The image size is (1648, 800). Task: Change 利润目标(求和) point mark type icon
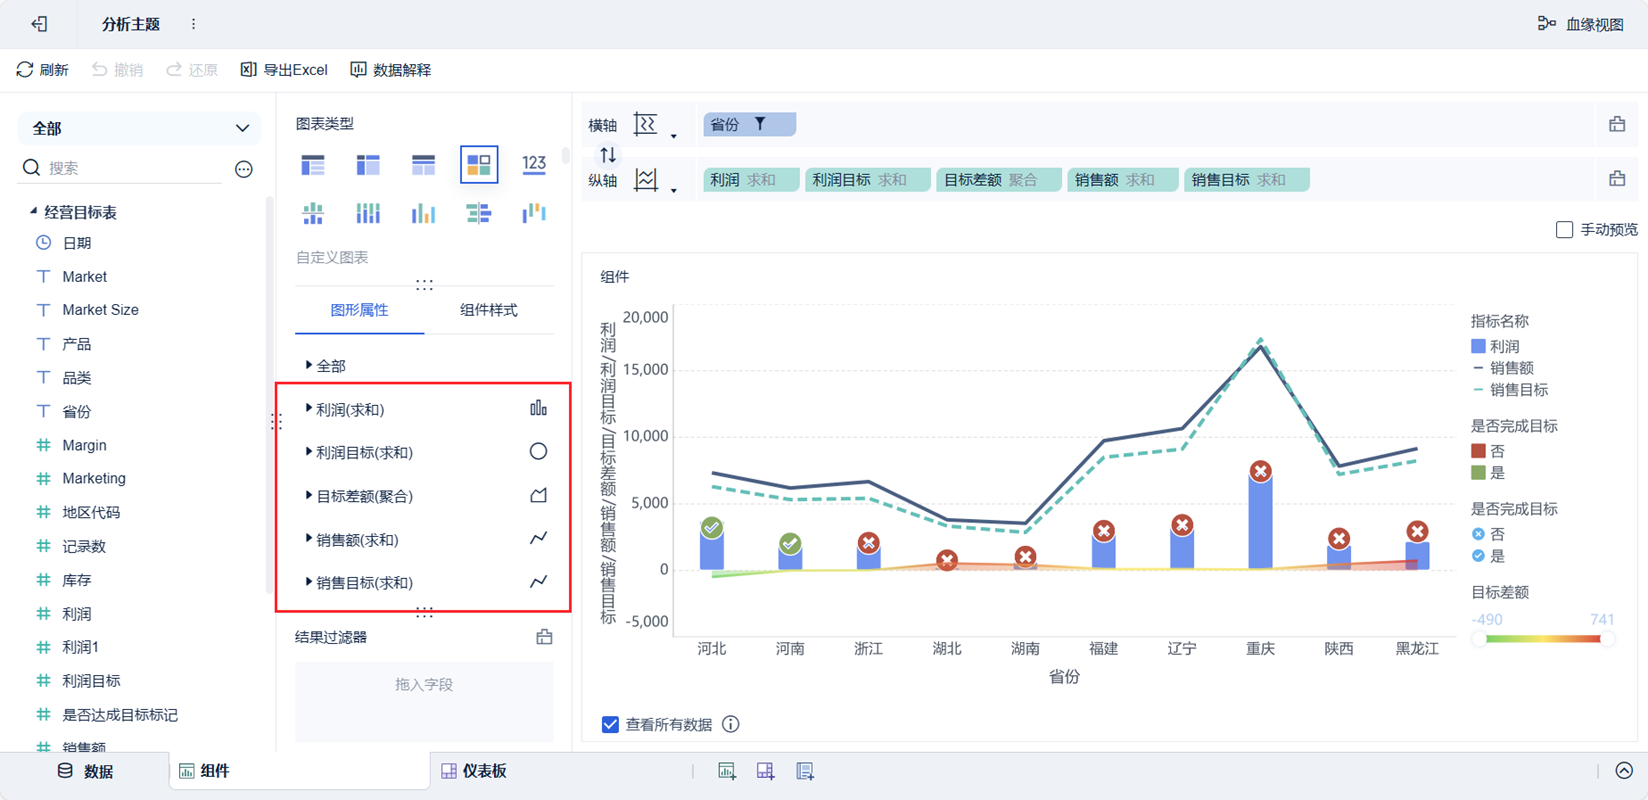(538, 452)
